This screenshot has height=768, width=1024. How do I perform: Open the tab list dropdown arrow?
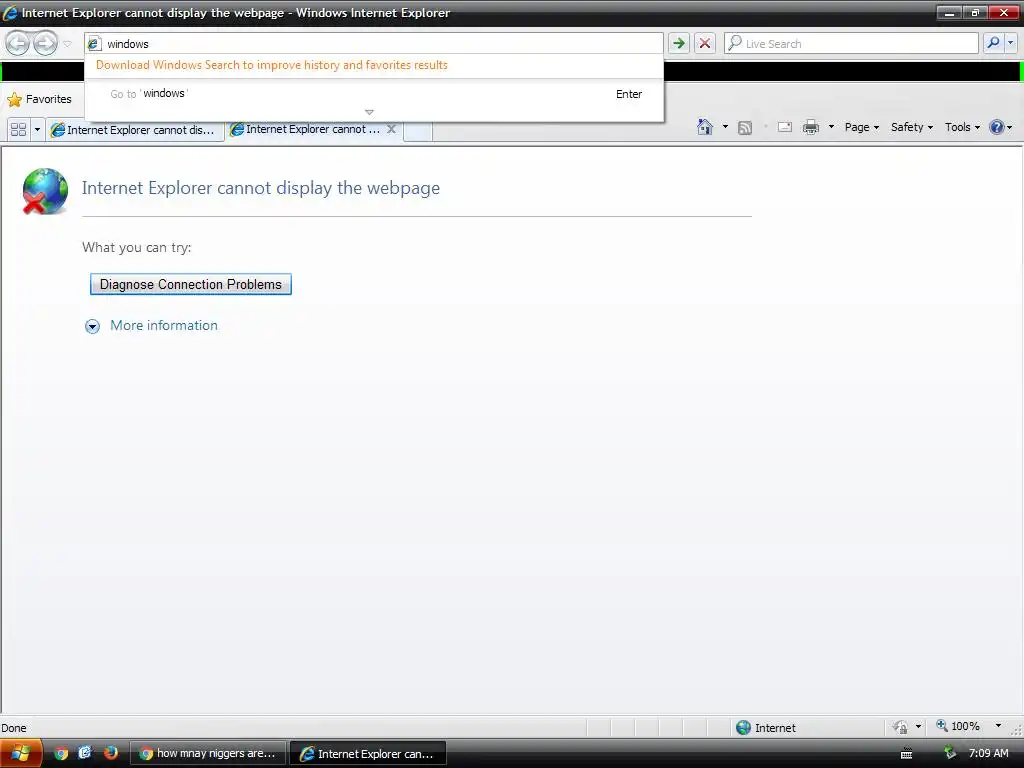pyautogui.click(x=37, y=129)
